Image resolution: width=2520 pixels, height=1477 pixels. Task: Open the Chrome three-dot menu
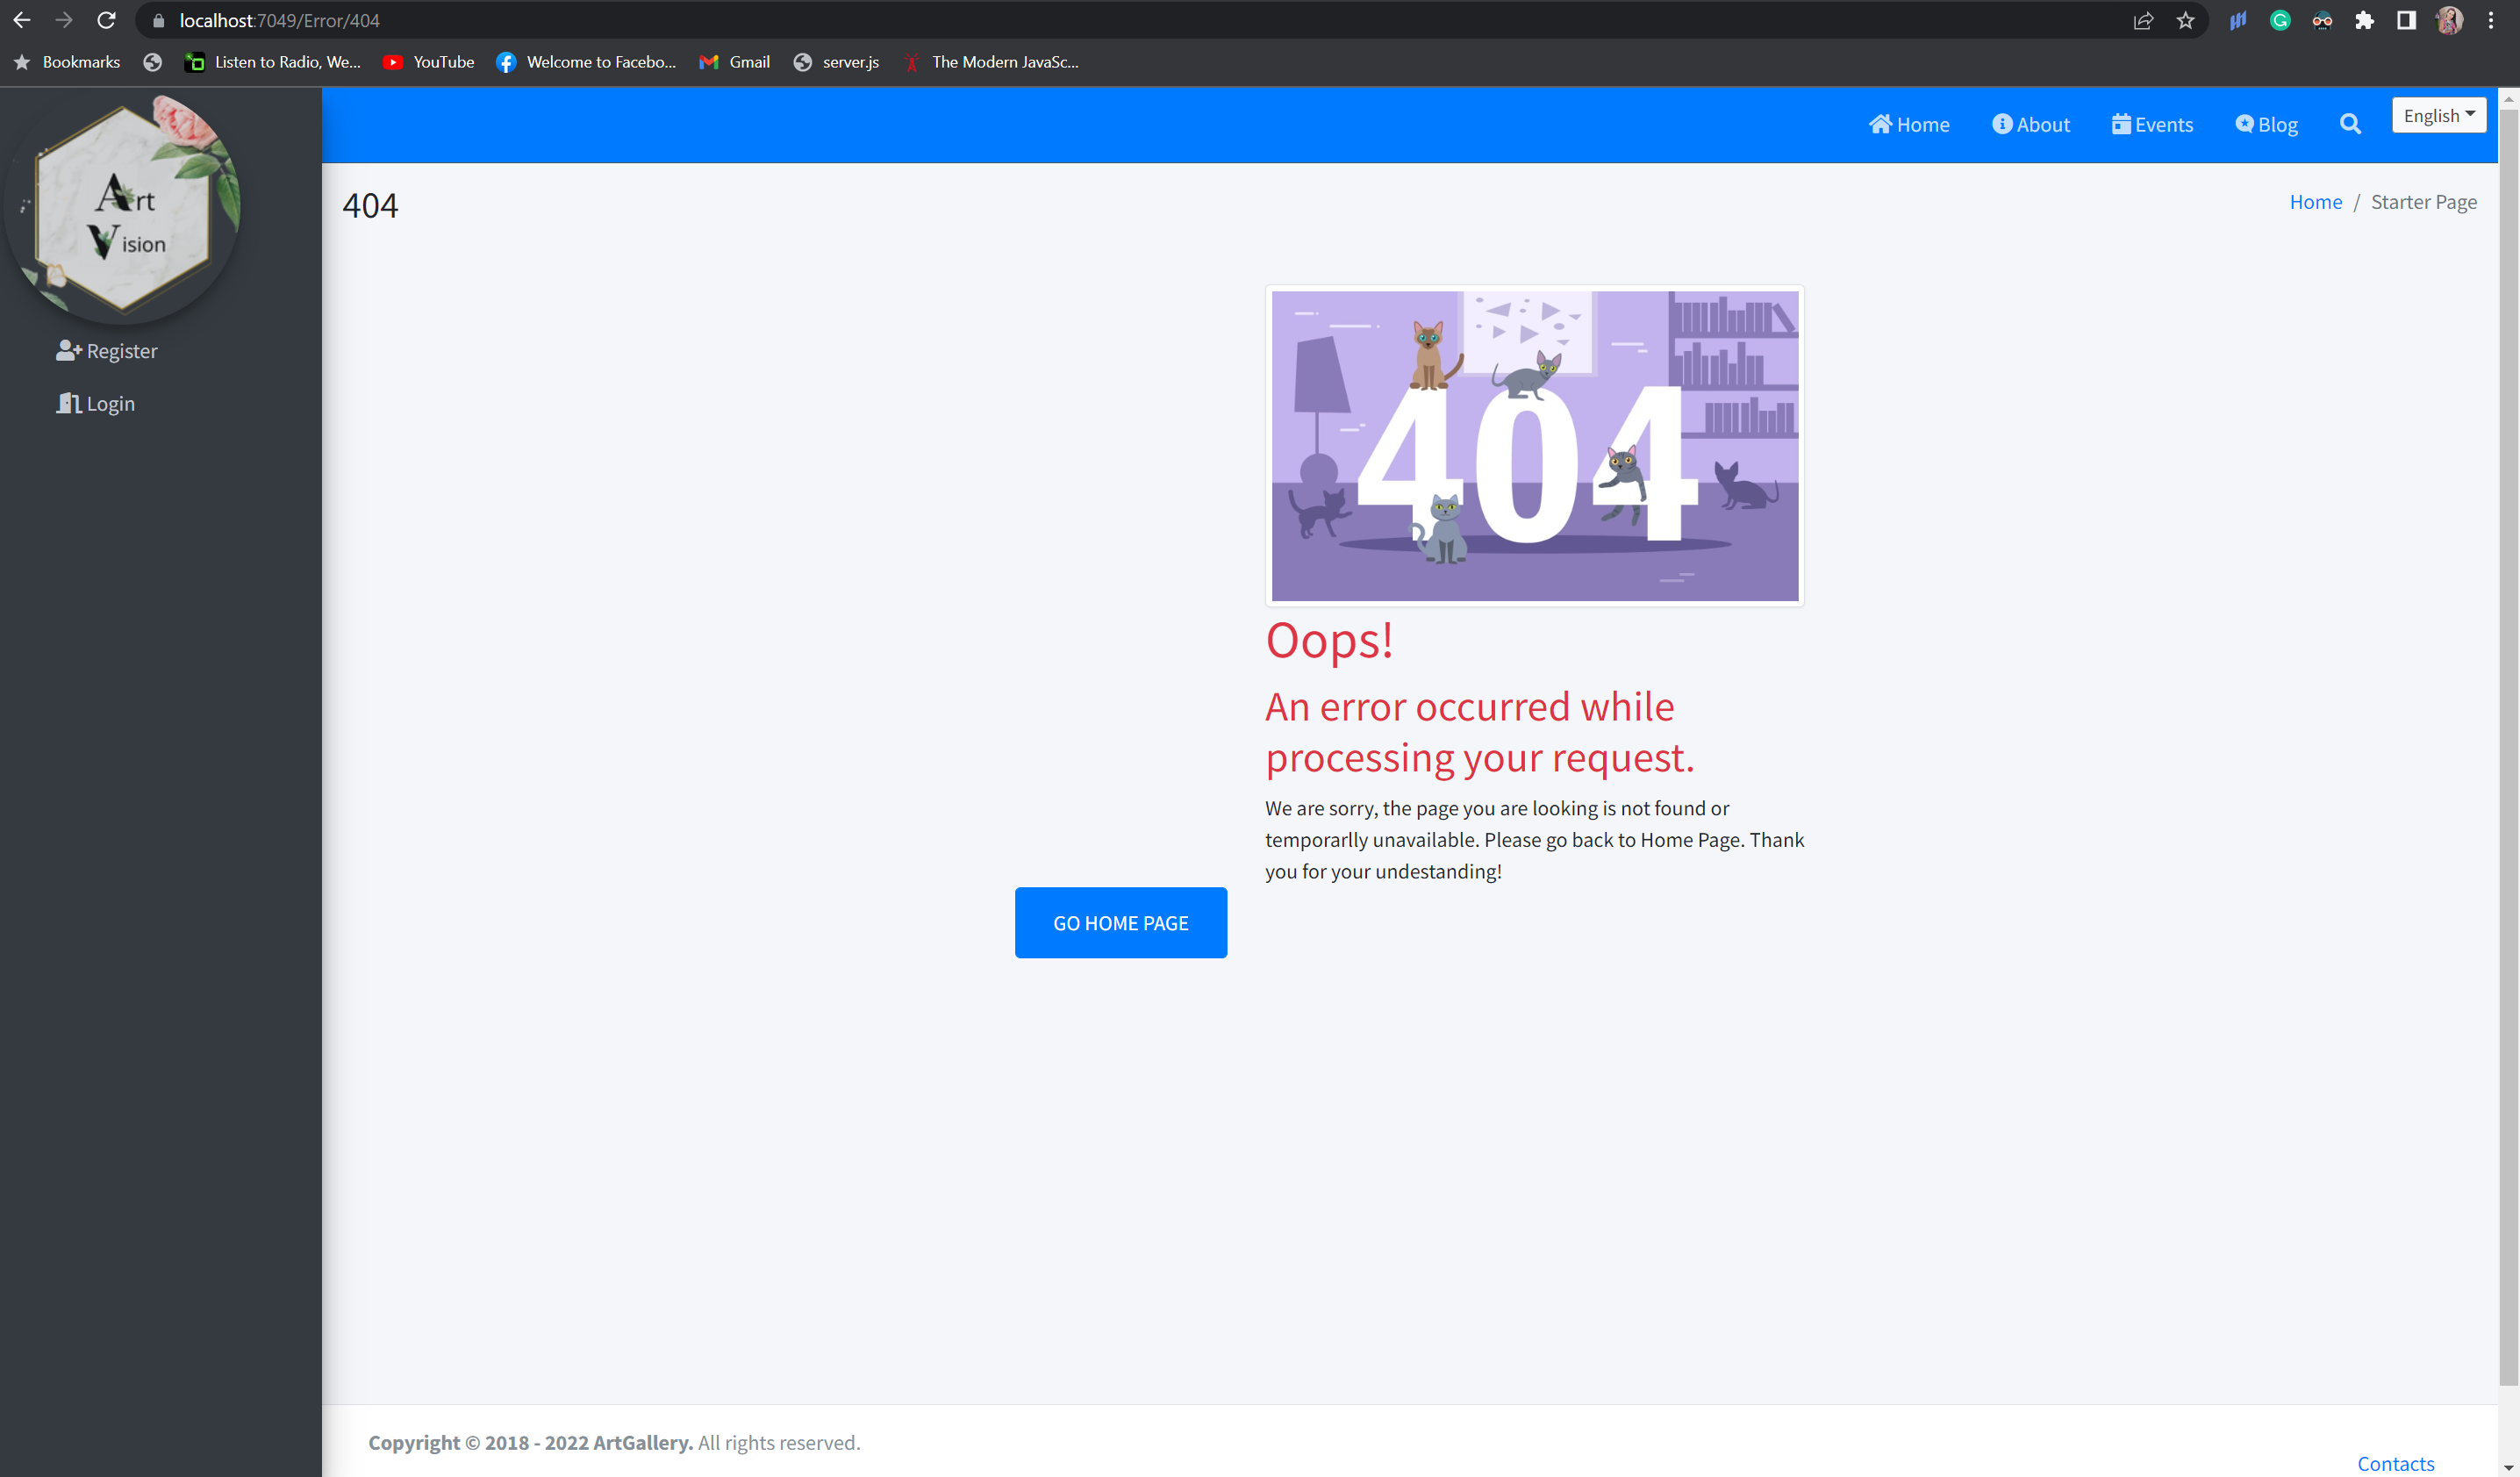click(x=2491, y=21)
